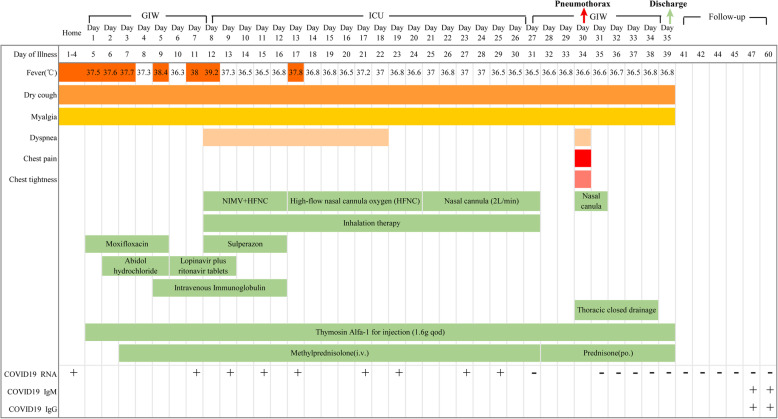Click the fever value 37.8
Screen dimensions: 778x419
[296, 72]
